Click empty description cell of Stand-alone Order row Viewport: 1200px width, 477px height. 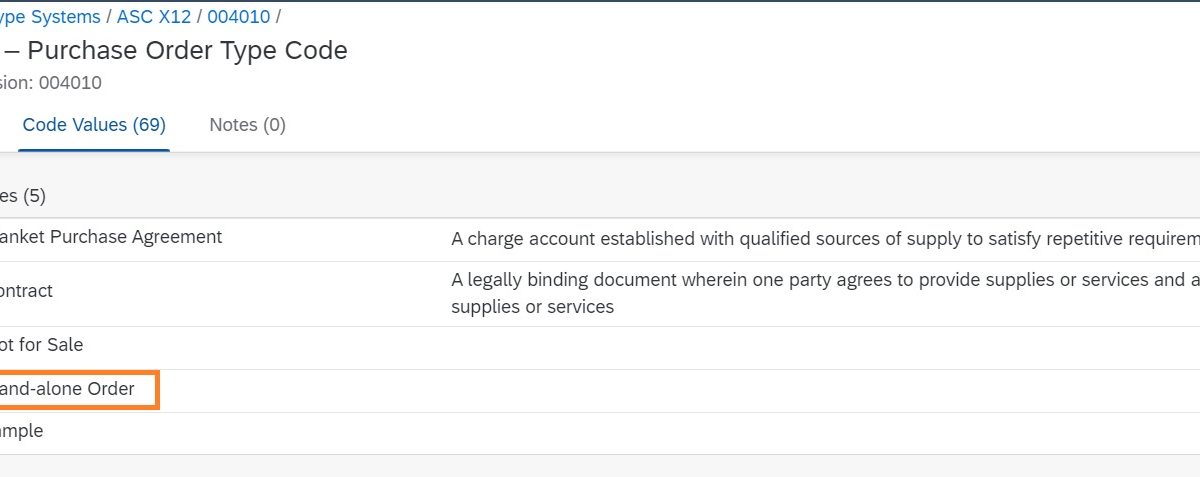[x=800, y=390]
